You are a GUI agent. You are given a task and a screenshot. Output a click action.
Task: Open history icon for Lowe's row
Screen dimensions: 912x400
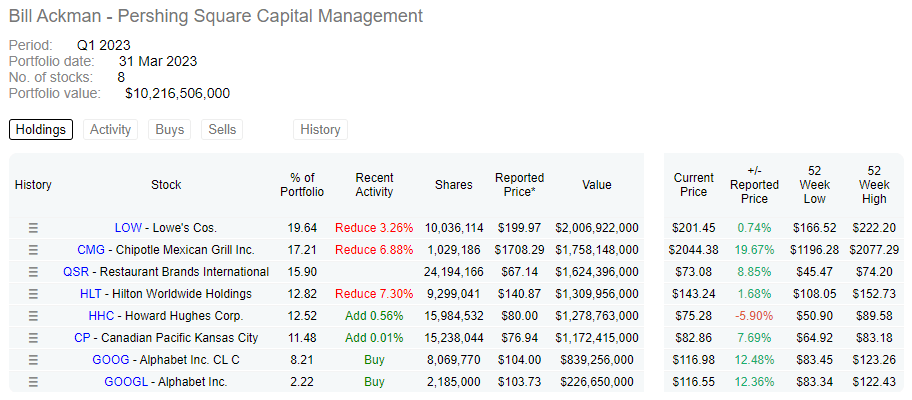click(33, 228)
